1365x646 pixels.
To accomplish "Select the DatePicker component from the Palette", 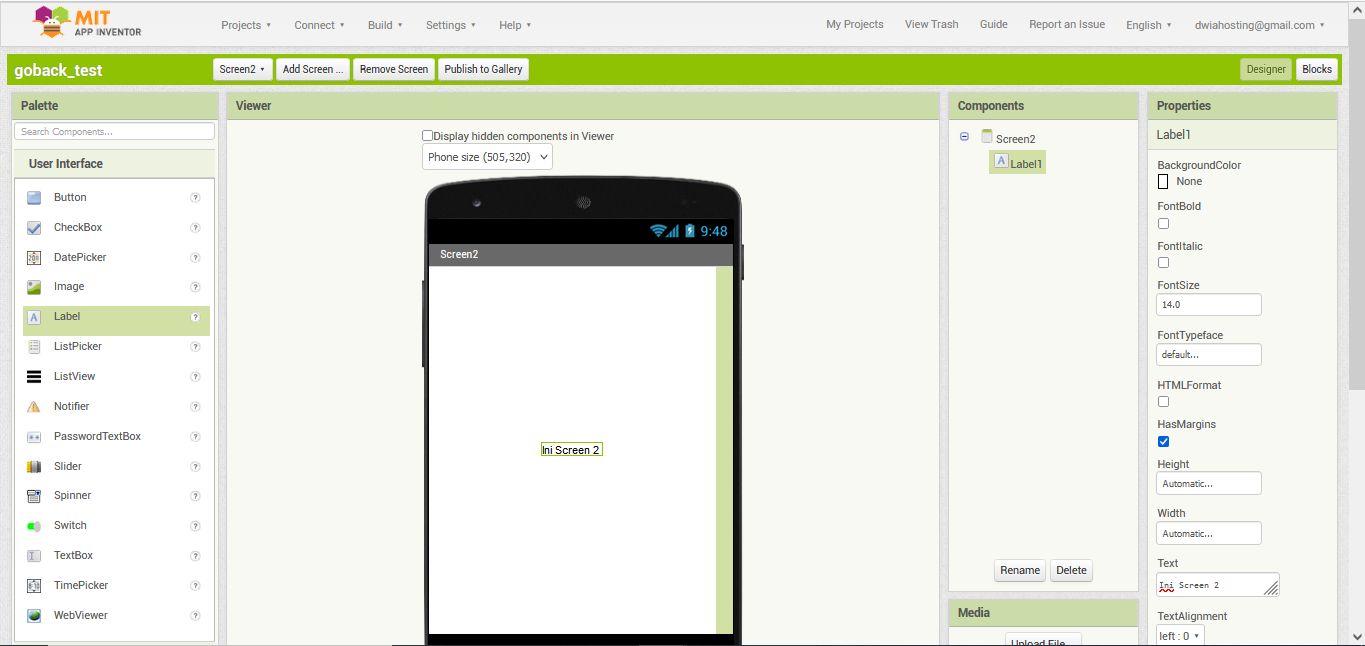I will click(81, 257).
